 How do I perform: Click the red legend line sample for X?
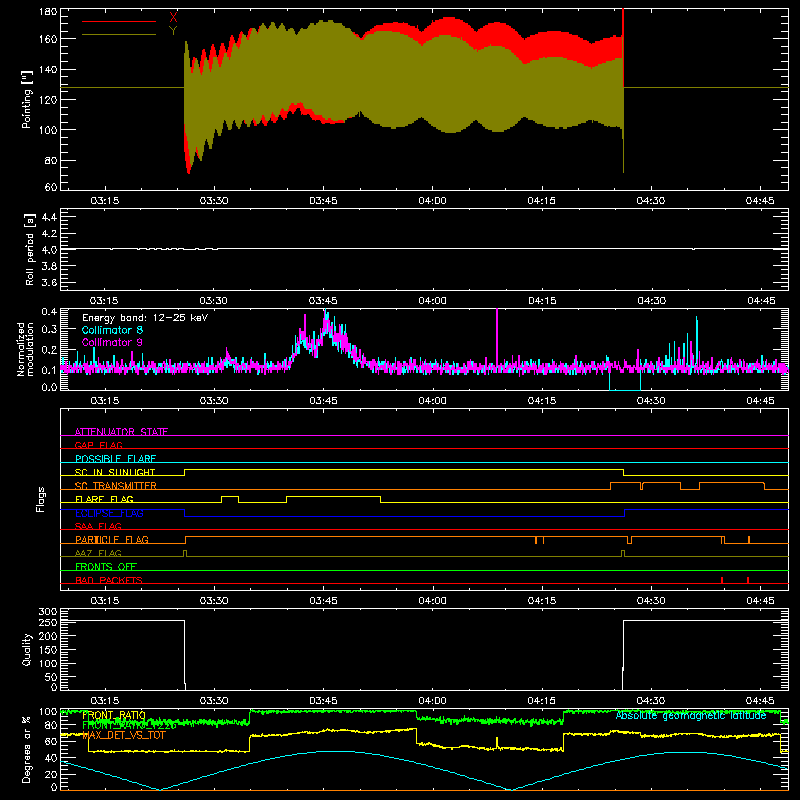pos(119,21)
